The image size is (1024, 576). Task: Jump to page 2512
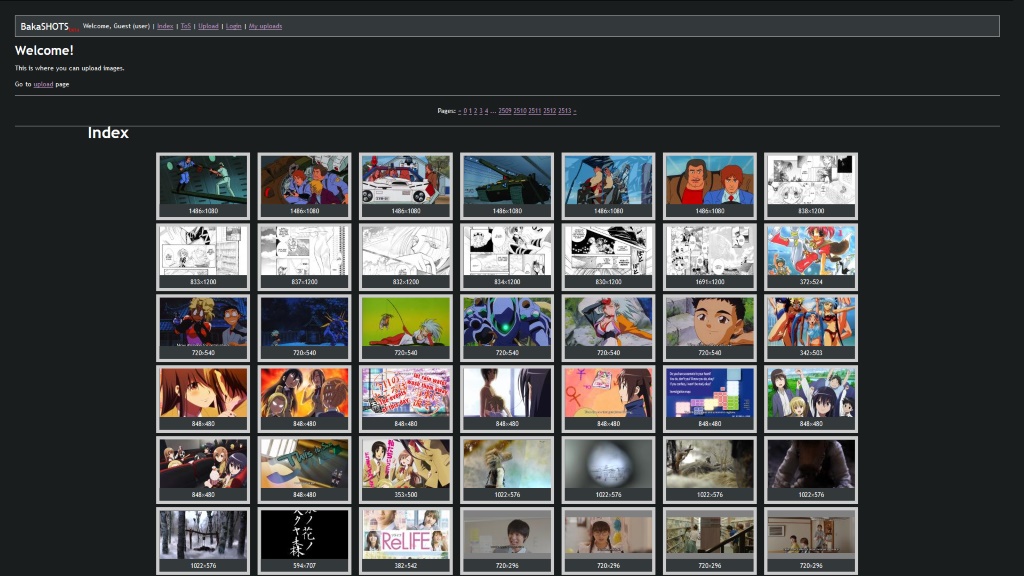pyautogui.click(x=549, y=111)
